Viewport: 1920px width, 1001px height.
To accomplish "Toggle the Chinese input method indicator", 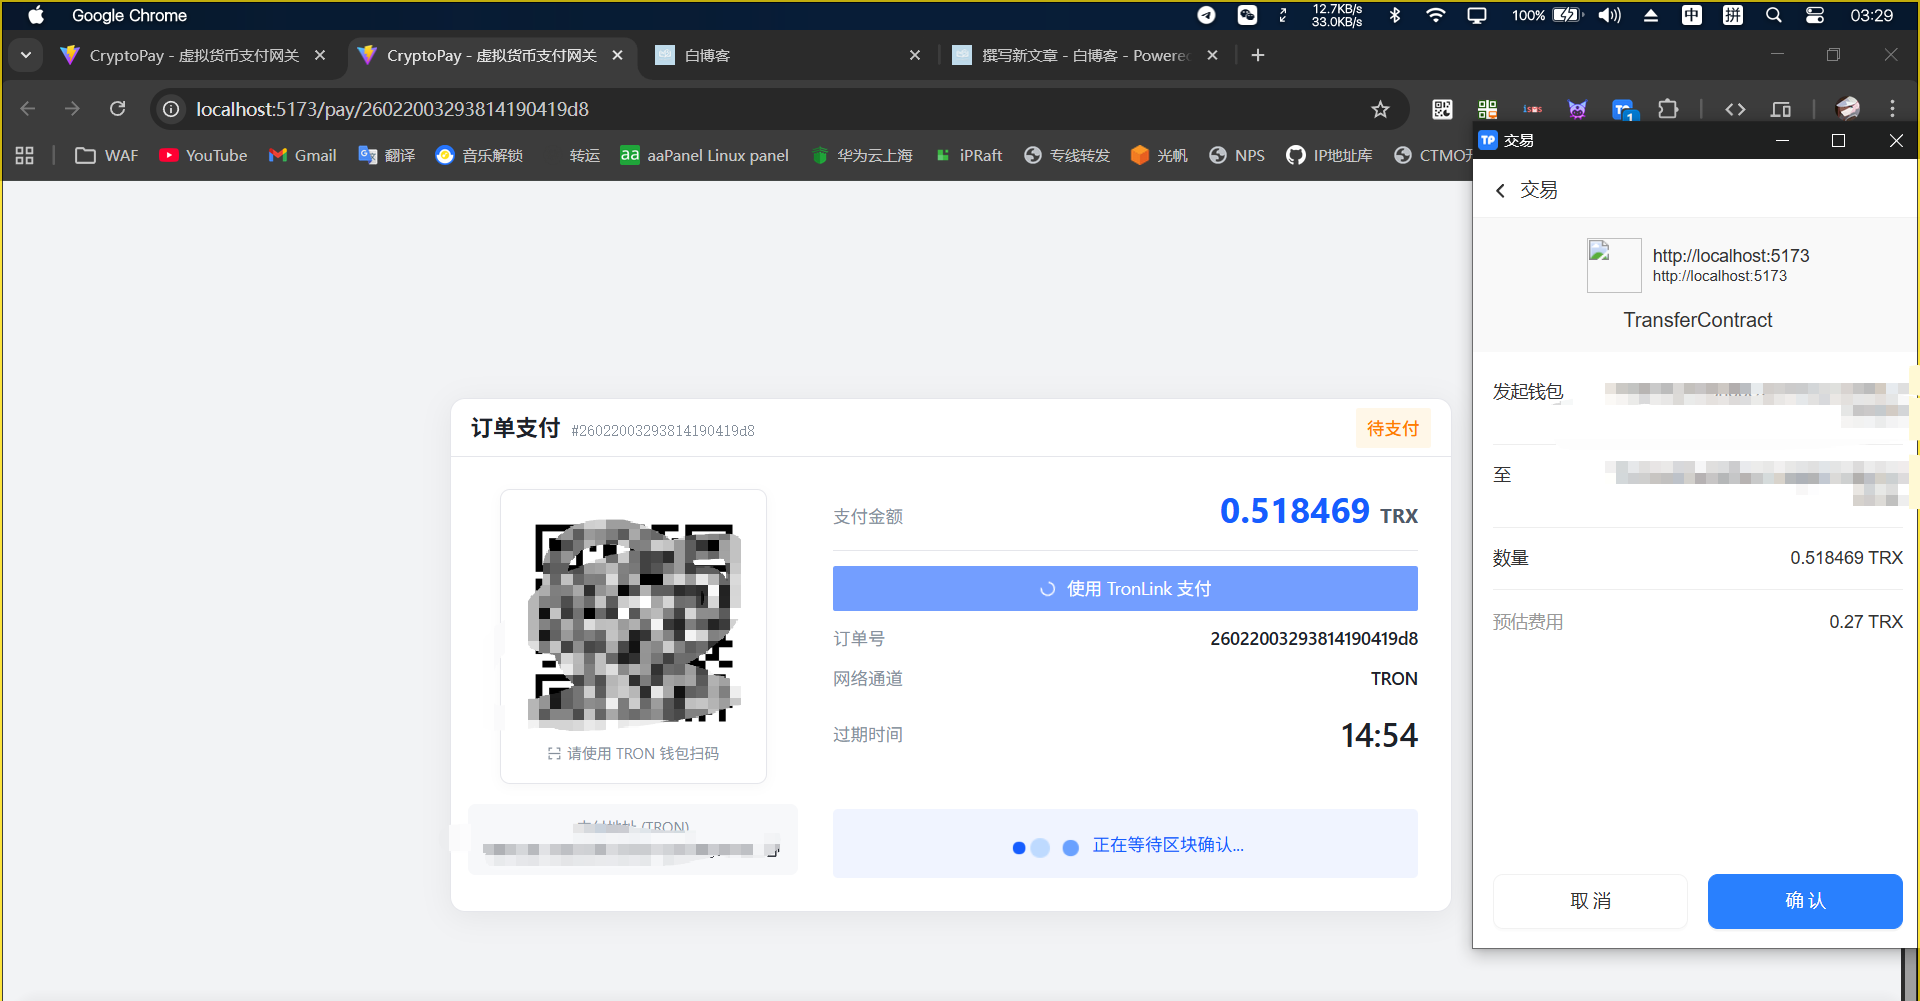I will [x=1691, y=15].
